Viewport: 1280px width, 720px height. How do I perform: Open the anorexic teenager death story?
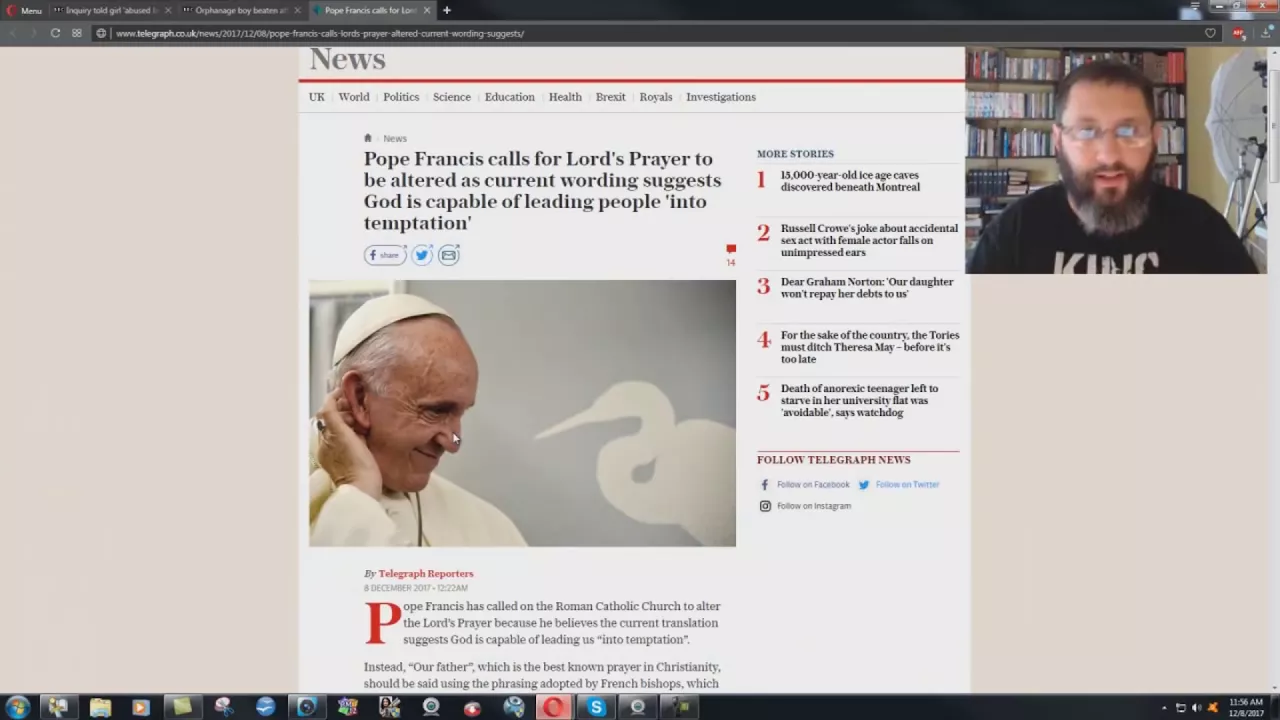859,400
